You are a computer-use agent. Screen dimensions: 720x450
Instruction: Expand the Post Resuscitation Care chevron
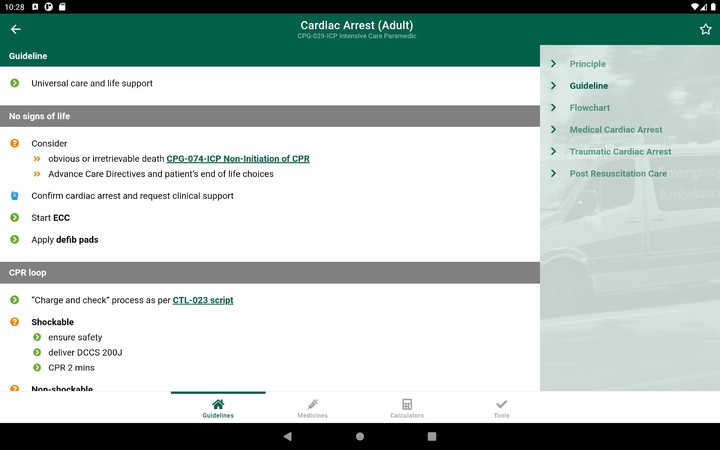tap(553, 174)
